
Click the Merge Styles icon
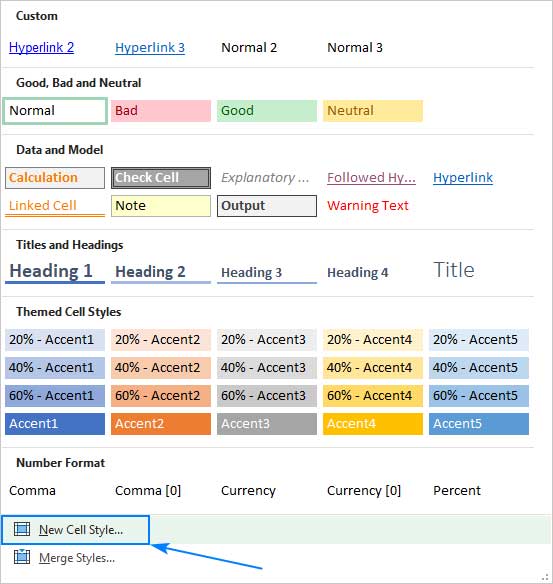pyautogui.click(x=22, y=557)
